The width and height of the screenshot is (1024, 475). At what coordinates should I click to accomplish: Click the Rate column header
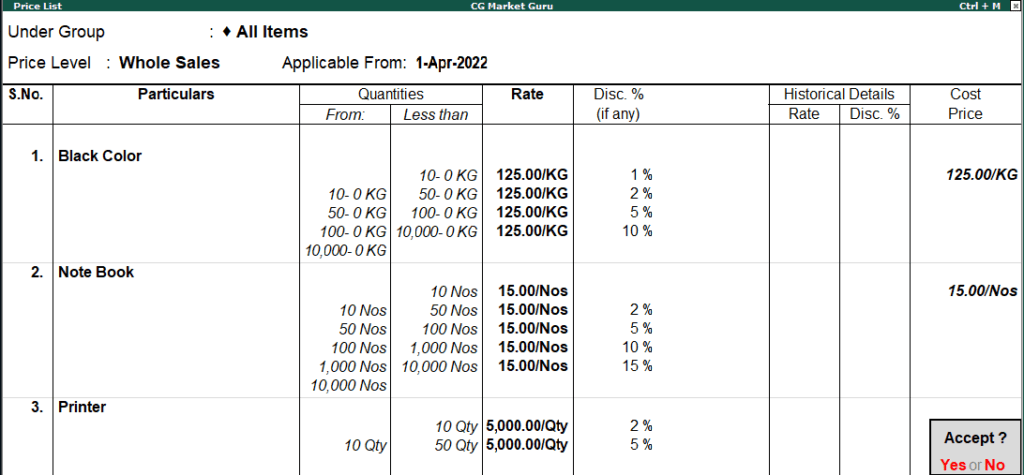click(x=527, y=94)
